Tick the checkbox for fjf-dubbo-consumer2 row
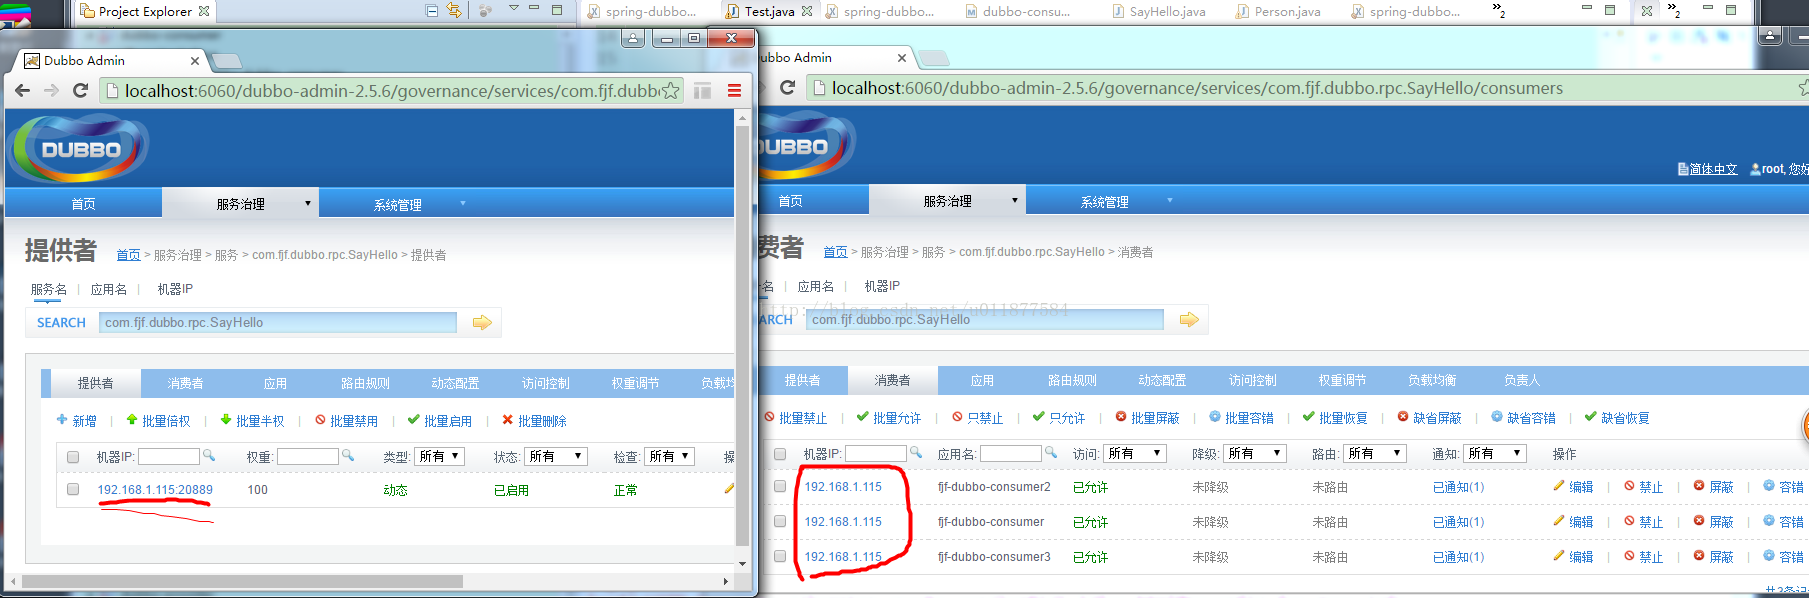Screen dimensions: 1809x598 (780, 486)
